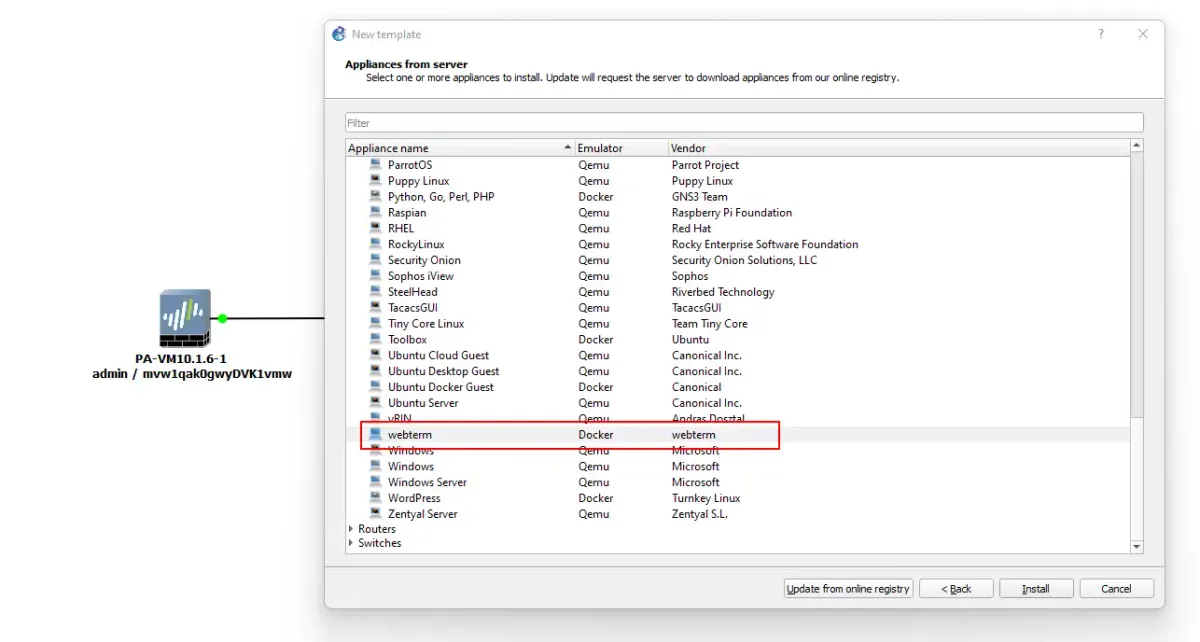Select the Tiny Core Linux icon

click(x=375, y=324)
